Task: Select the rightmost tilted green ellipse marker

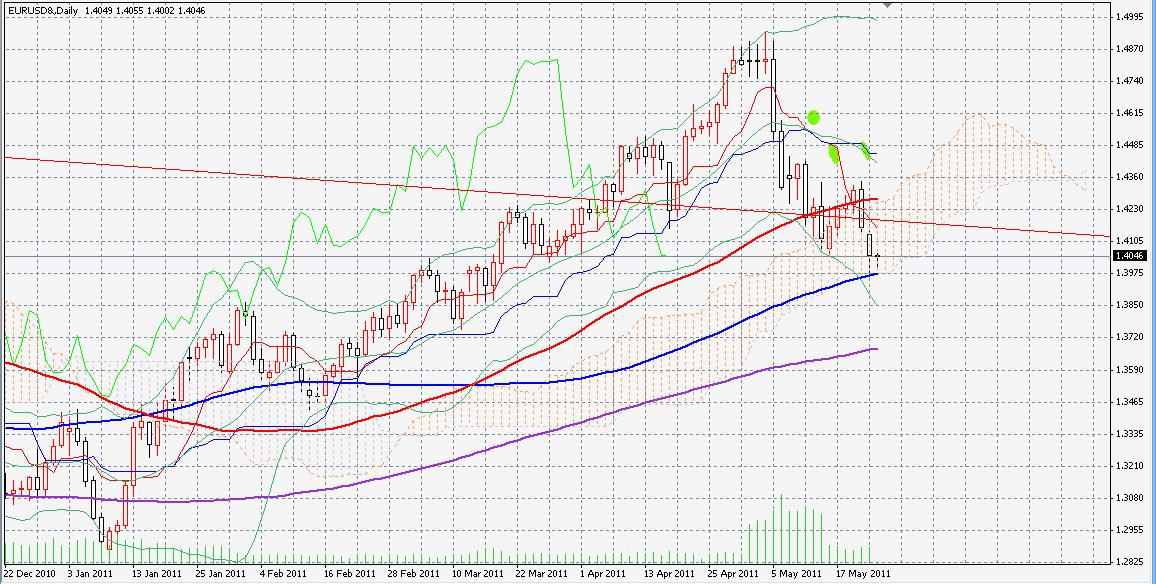Action: coord(867,151)
